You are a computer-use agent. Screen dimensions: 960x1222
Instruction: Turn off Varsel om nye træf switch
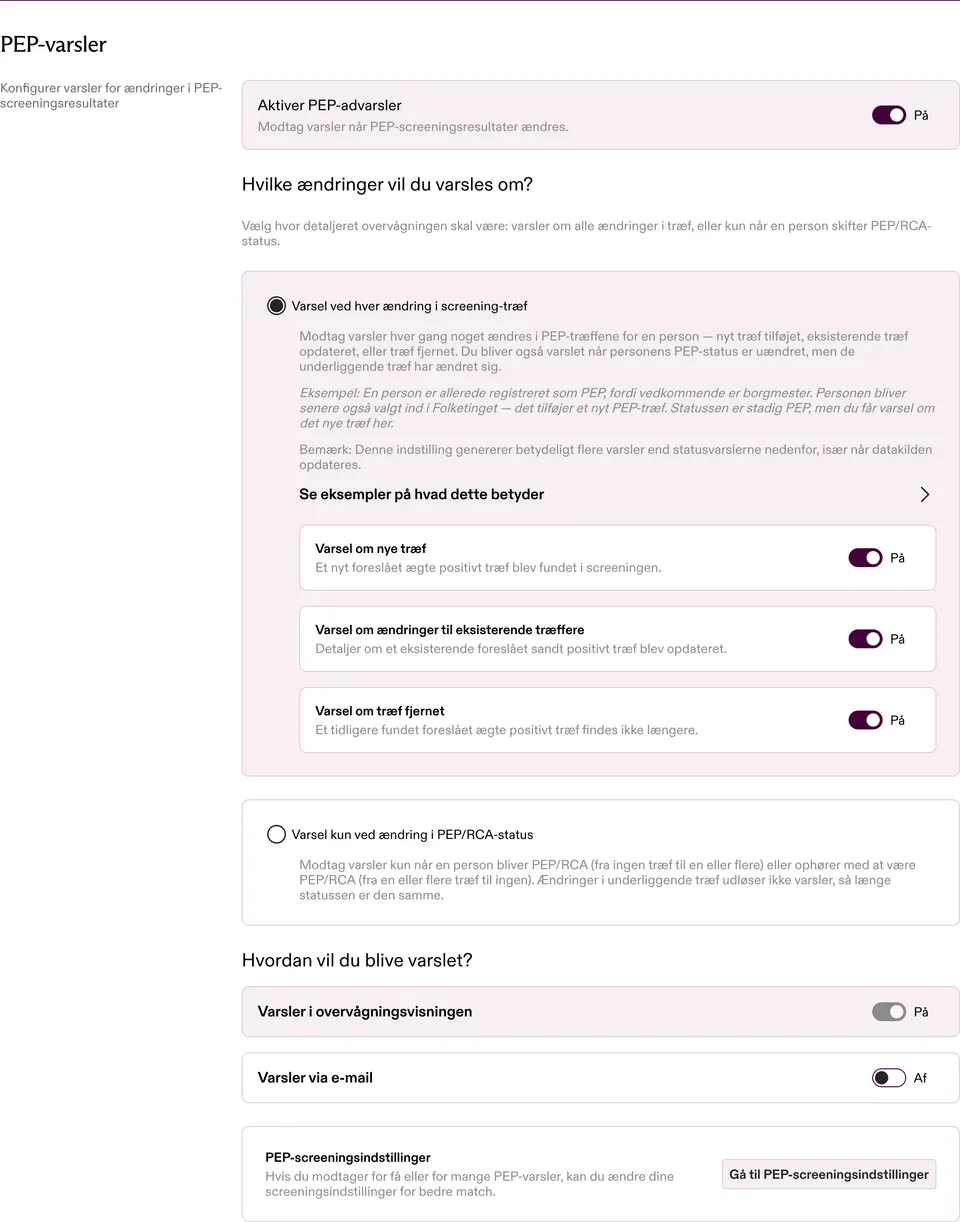[865, 557]
